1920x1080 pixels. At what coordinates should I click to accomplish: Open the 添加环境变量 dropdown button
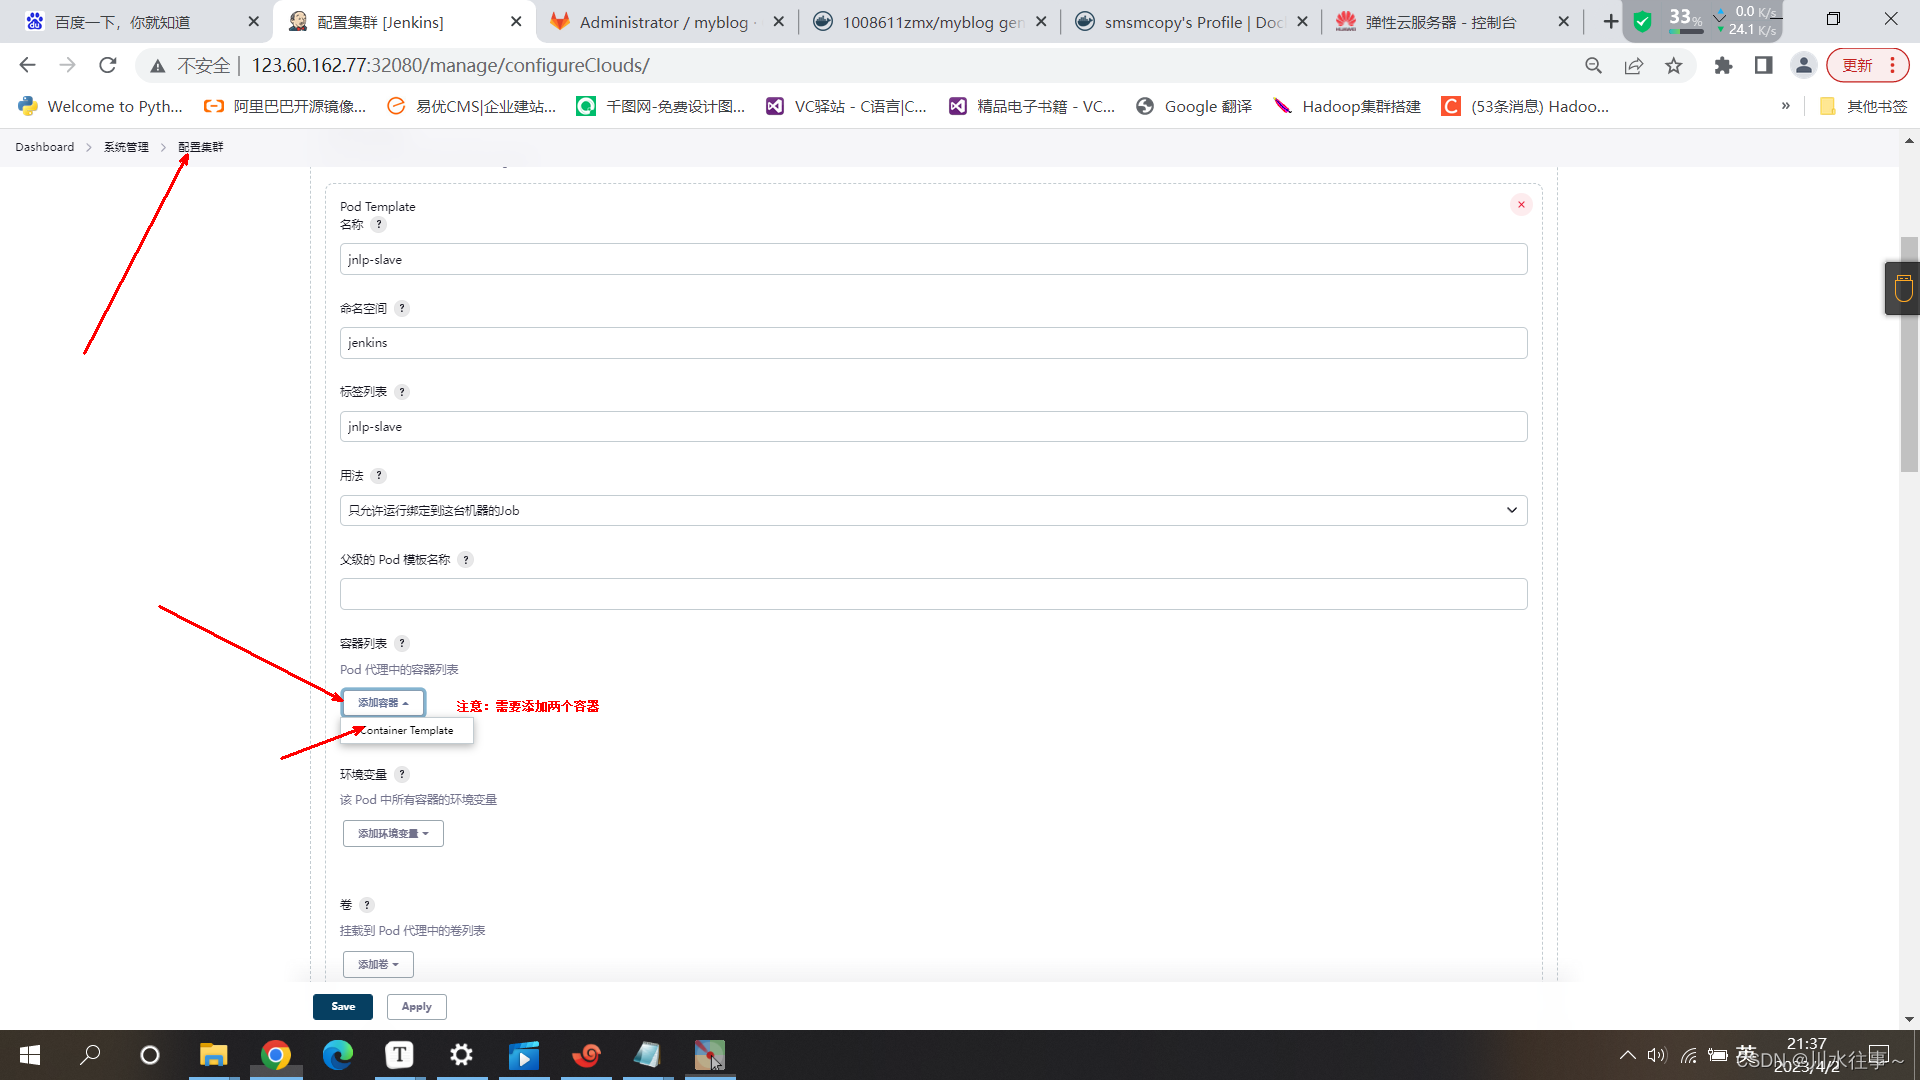[x=393, y=833]
